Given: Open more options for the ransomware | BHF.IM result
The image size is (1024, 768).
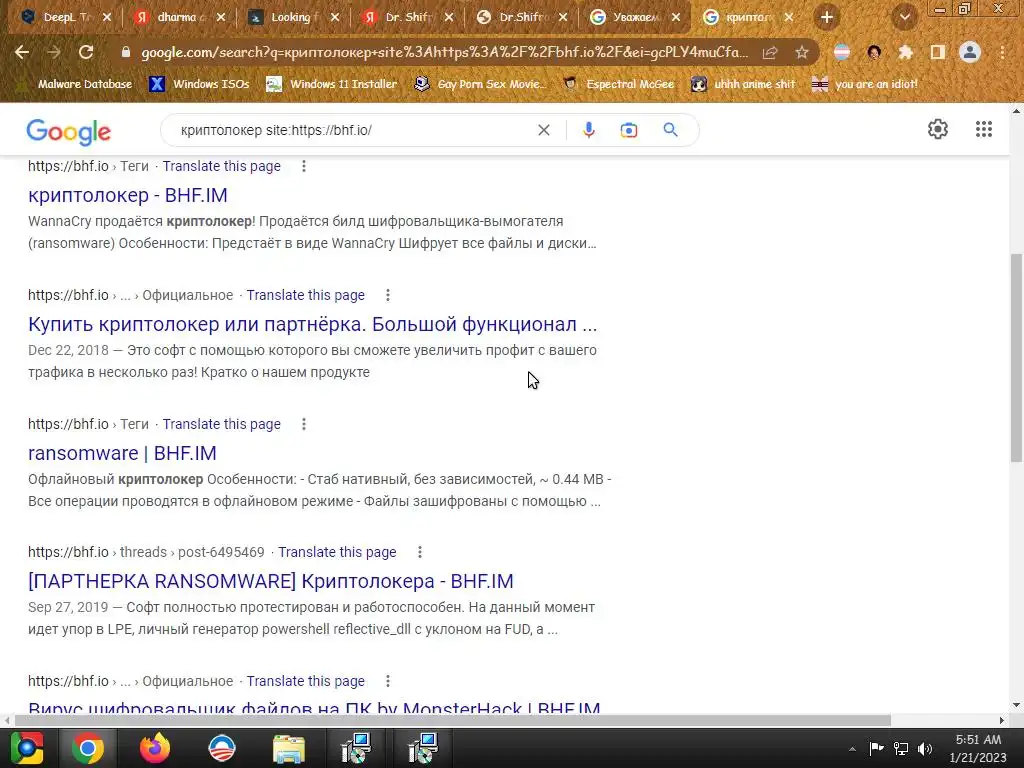Looking at the screenshot, I should tap(304, 424).
